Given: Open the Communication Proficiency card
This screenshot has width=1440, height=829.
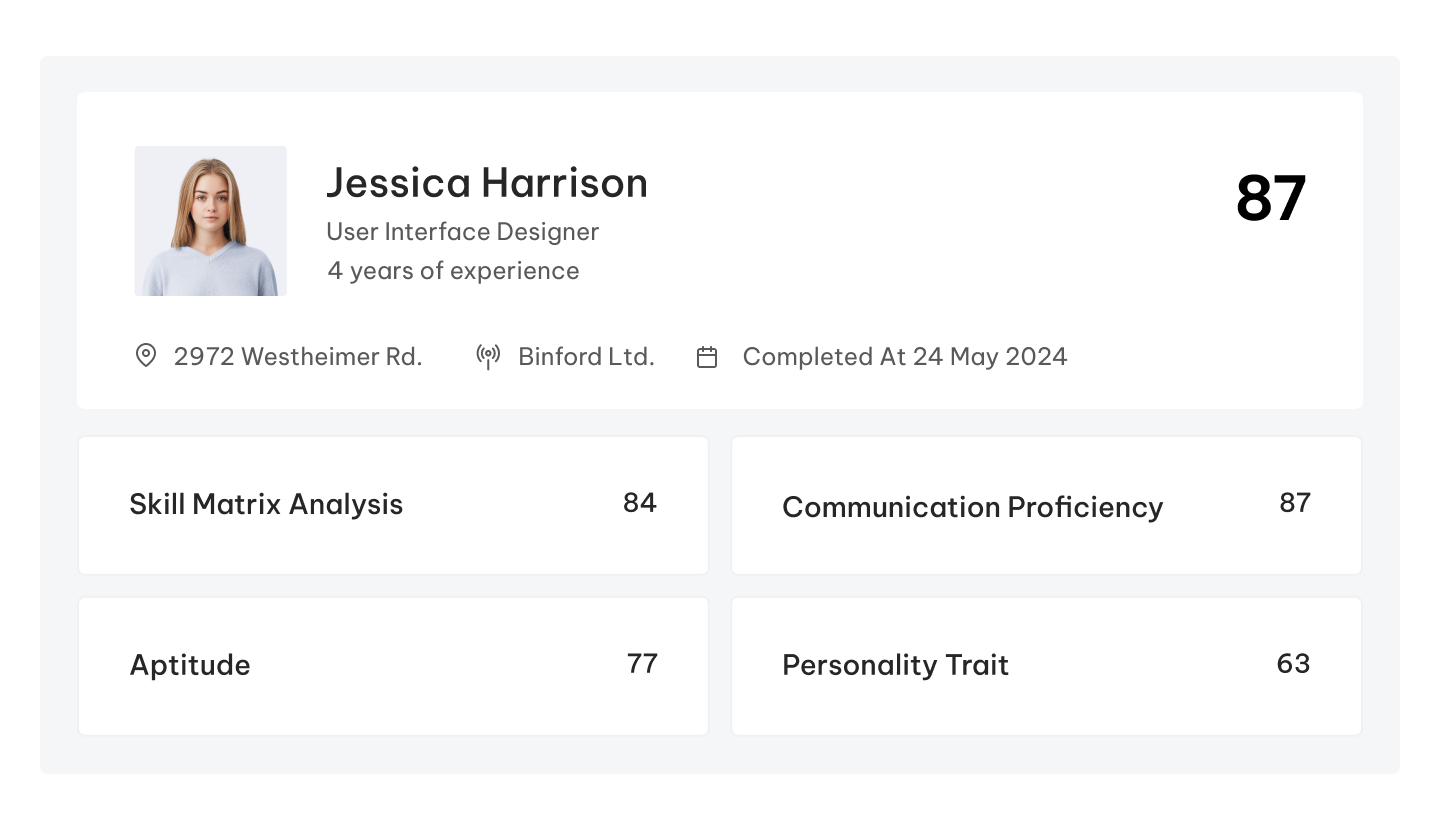Looking at the screenshot, I should click(x=1046, y=505).
